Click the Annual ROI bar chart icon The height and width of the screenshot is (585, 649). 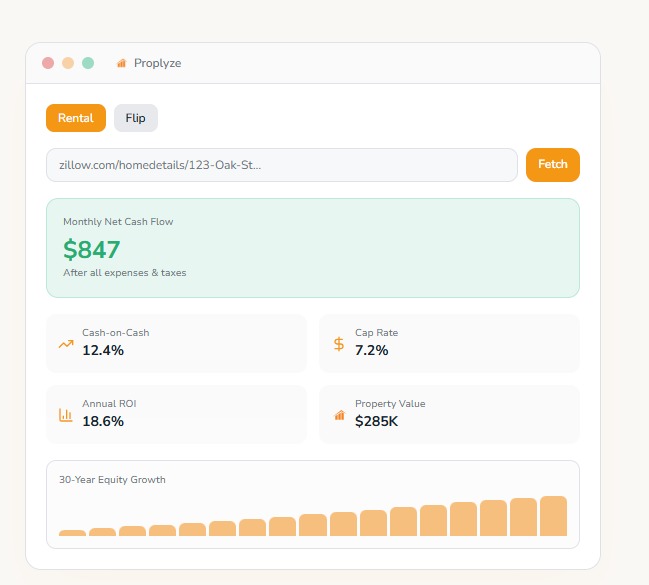pyautogui.click(x=66, y=414)
